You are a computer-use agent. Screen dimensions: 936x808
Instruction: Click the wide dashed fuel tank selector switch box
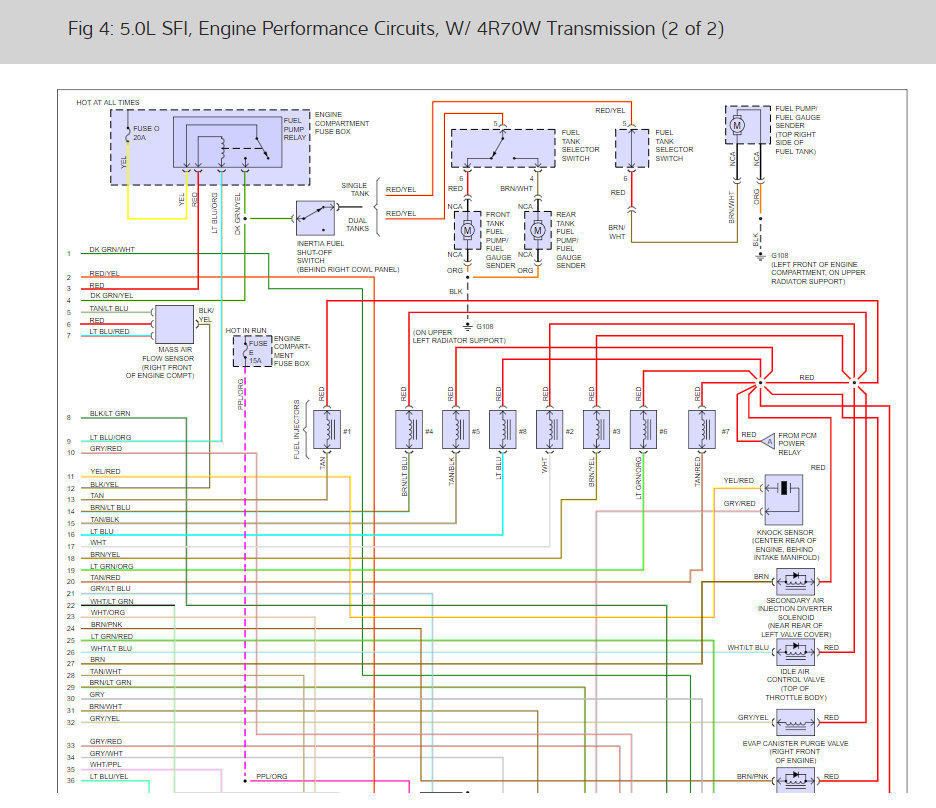coord(503,148)
